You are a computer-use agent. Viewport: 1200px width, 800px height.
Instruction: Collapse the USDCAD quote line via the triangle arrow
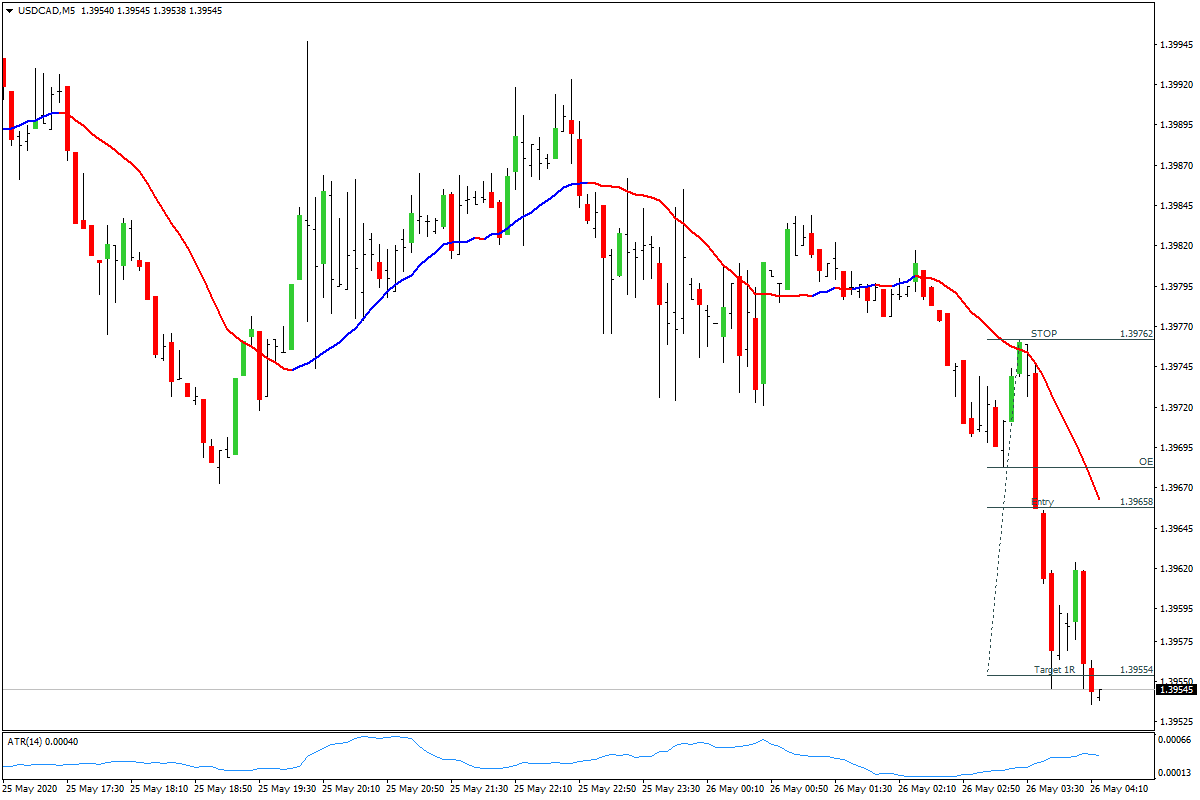(x=10, y=11)
